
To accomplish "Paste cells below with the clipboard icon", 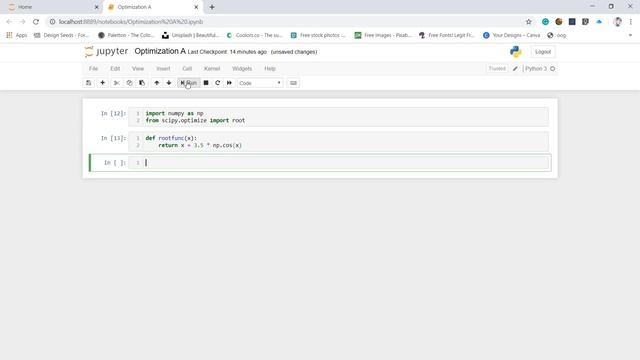I will point(142,83).
